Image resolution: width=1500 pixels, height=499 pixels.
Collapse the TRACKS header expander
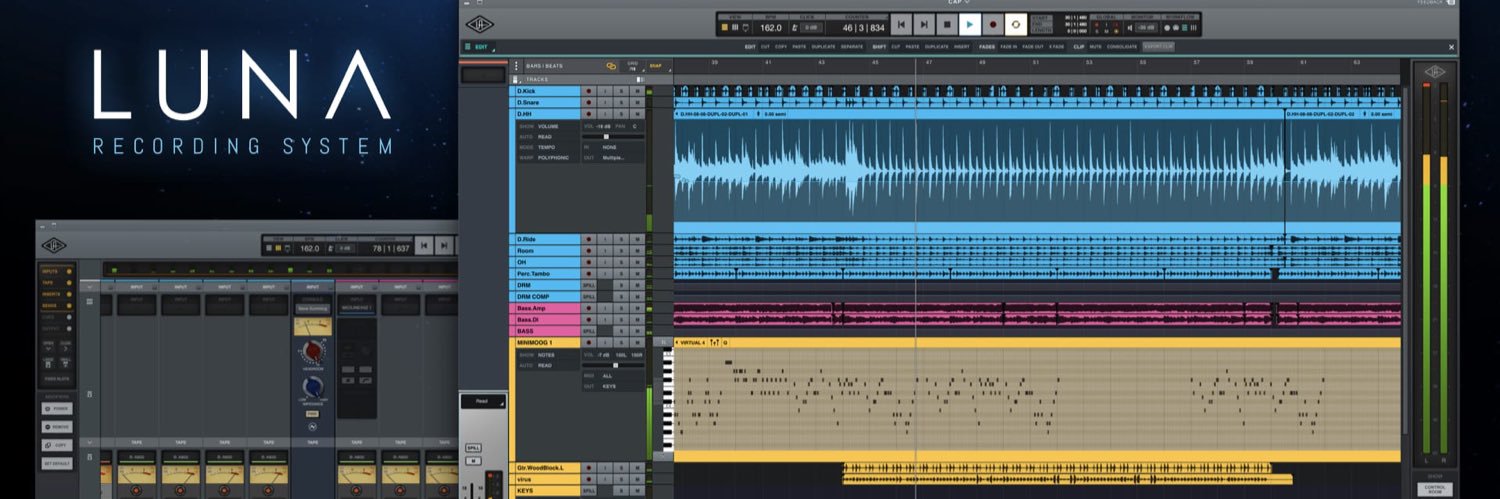516,79
